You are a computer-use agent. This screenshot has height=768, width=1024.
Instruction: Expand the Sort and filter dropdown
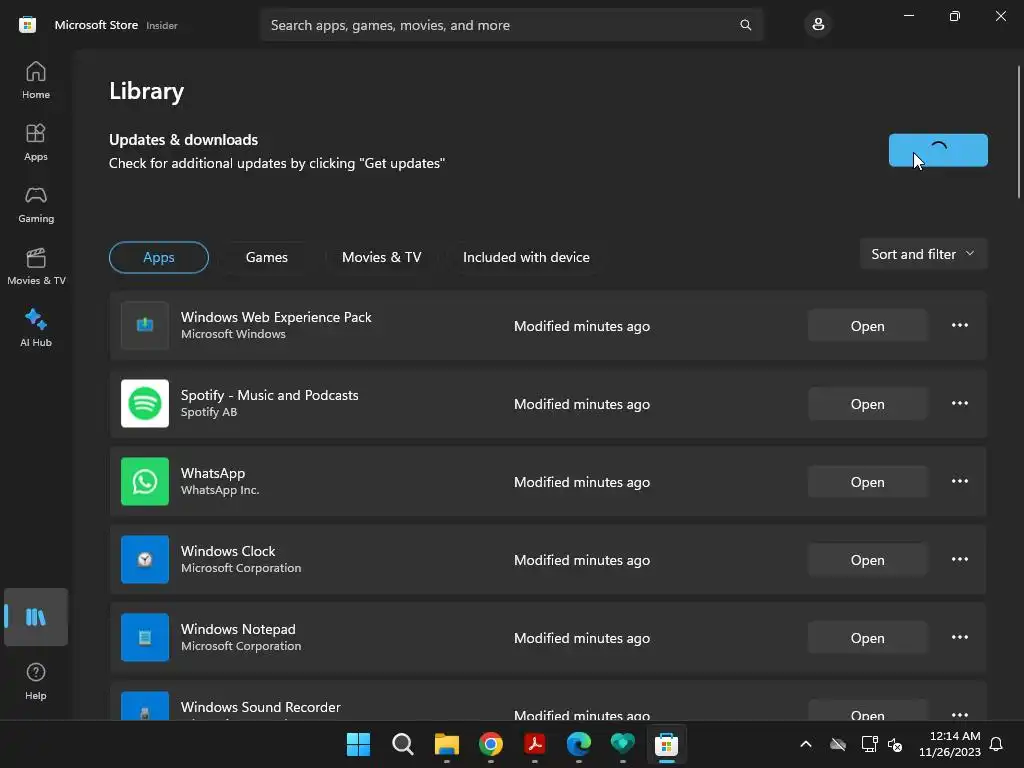[x=923, y=254]
